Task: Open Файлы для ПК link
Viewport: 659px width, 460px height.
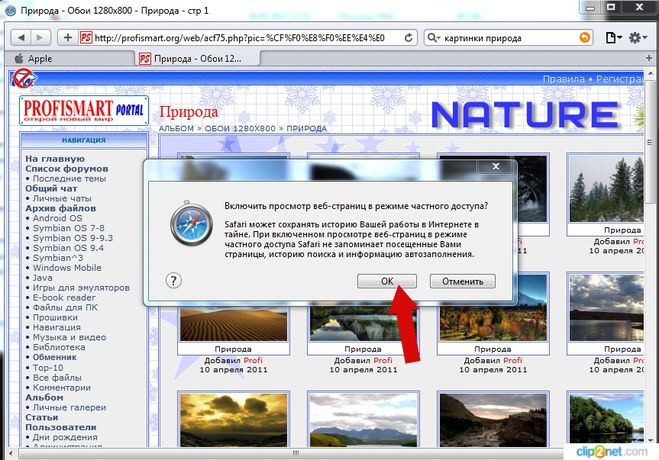Action: tap(65, 308)
